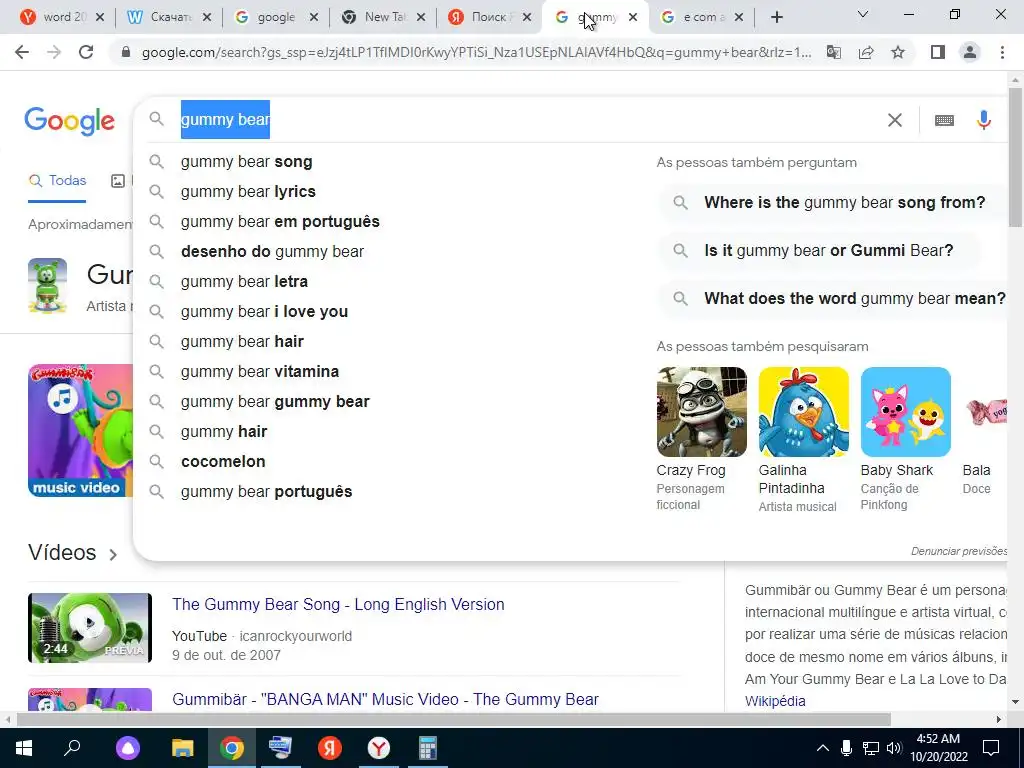Switch to the 'word 20' Yandex tab

click(59, 18)
